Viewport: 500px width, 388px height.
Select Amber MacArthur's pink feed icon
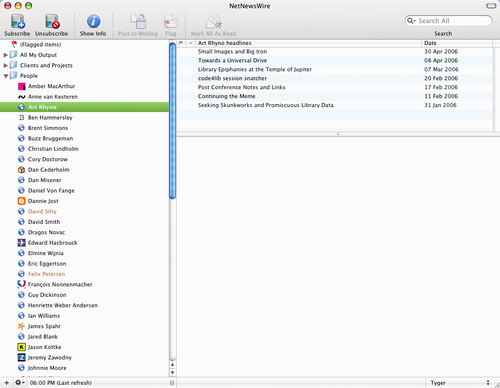21,86
